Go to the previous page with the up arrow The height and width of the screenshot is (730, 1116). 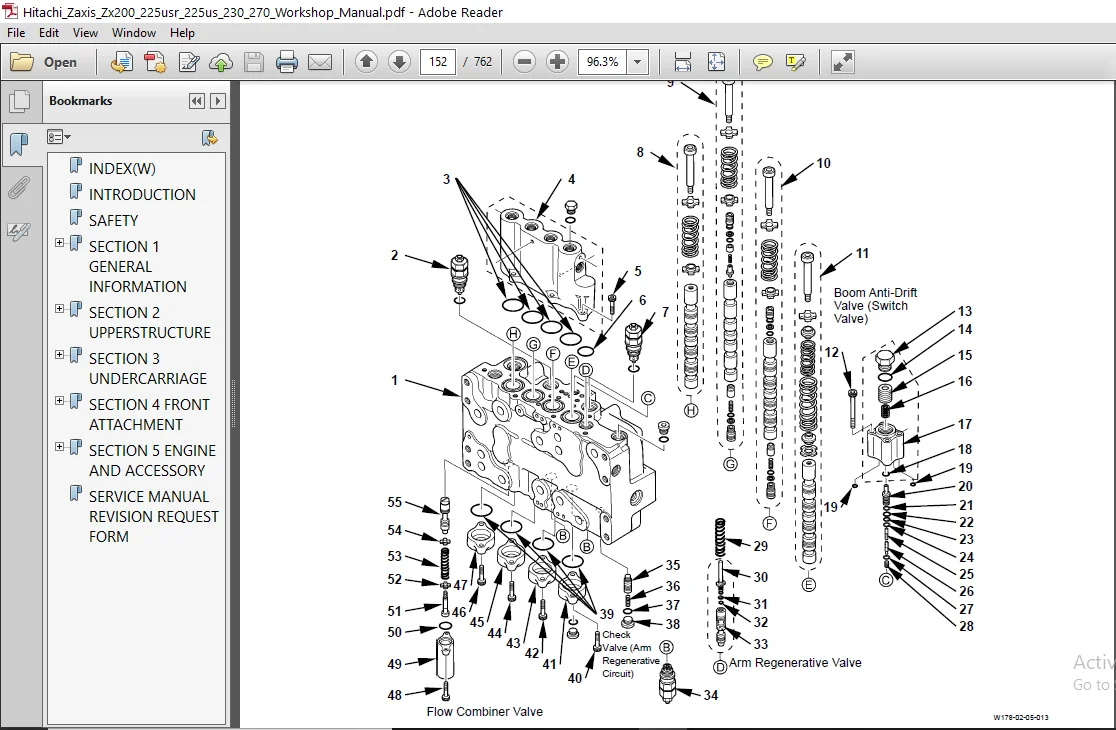pos(366,62)
